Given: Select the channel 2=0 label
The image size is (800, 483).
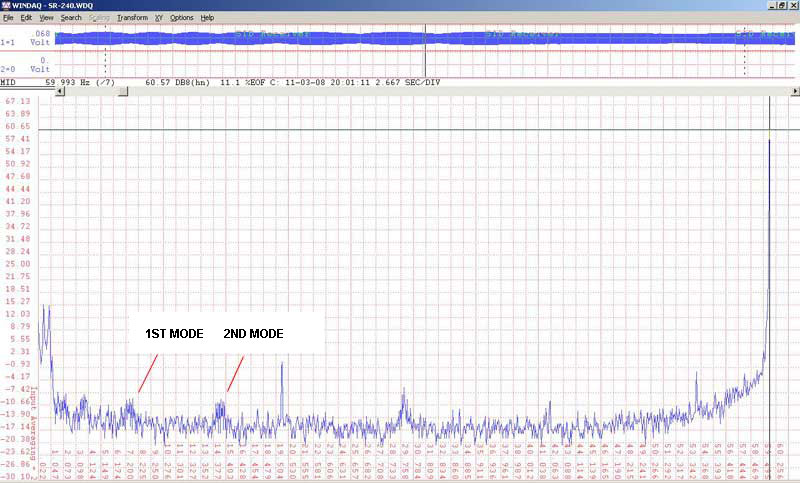Looking at the screenshot, I should pos(8,69).
